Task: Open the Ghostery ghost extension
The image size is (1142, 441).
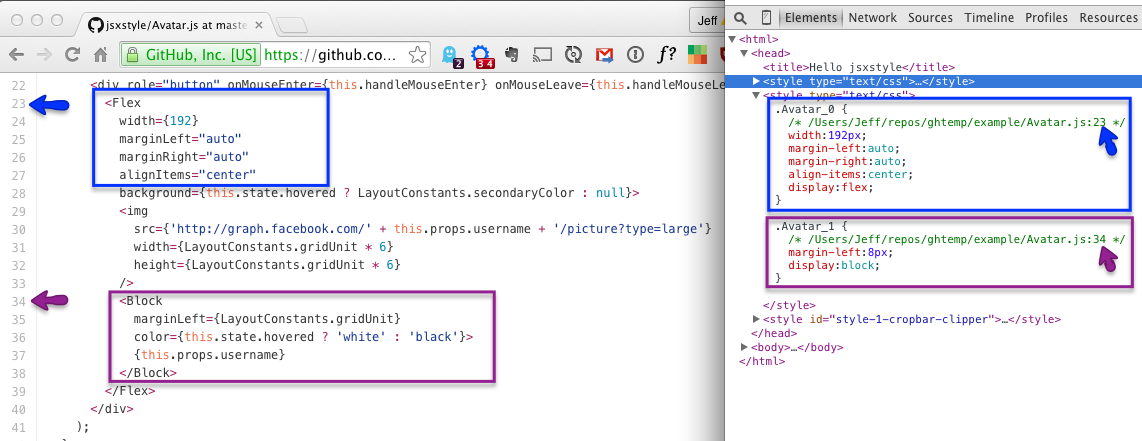Action: click(451, 55)
